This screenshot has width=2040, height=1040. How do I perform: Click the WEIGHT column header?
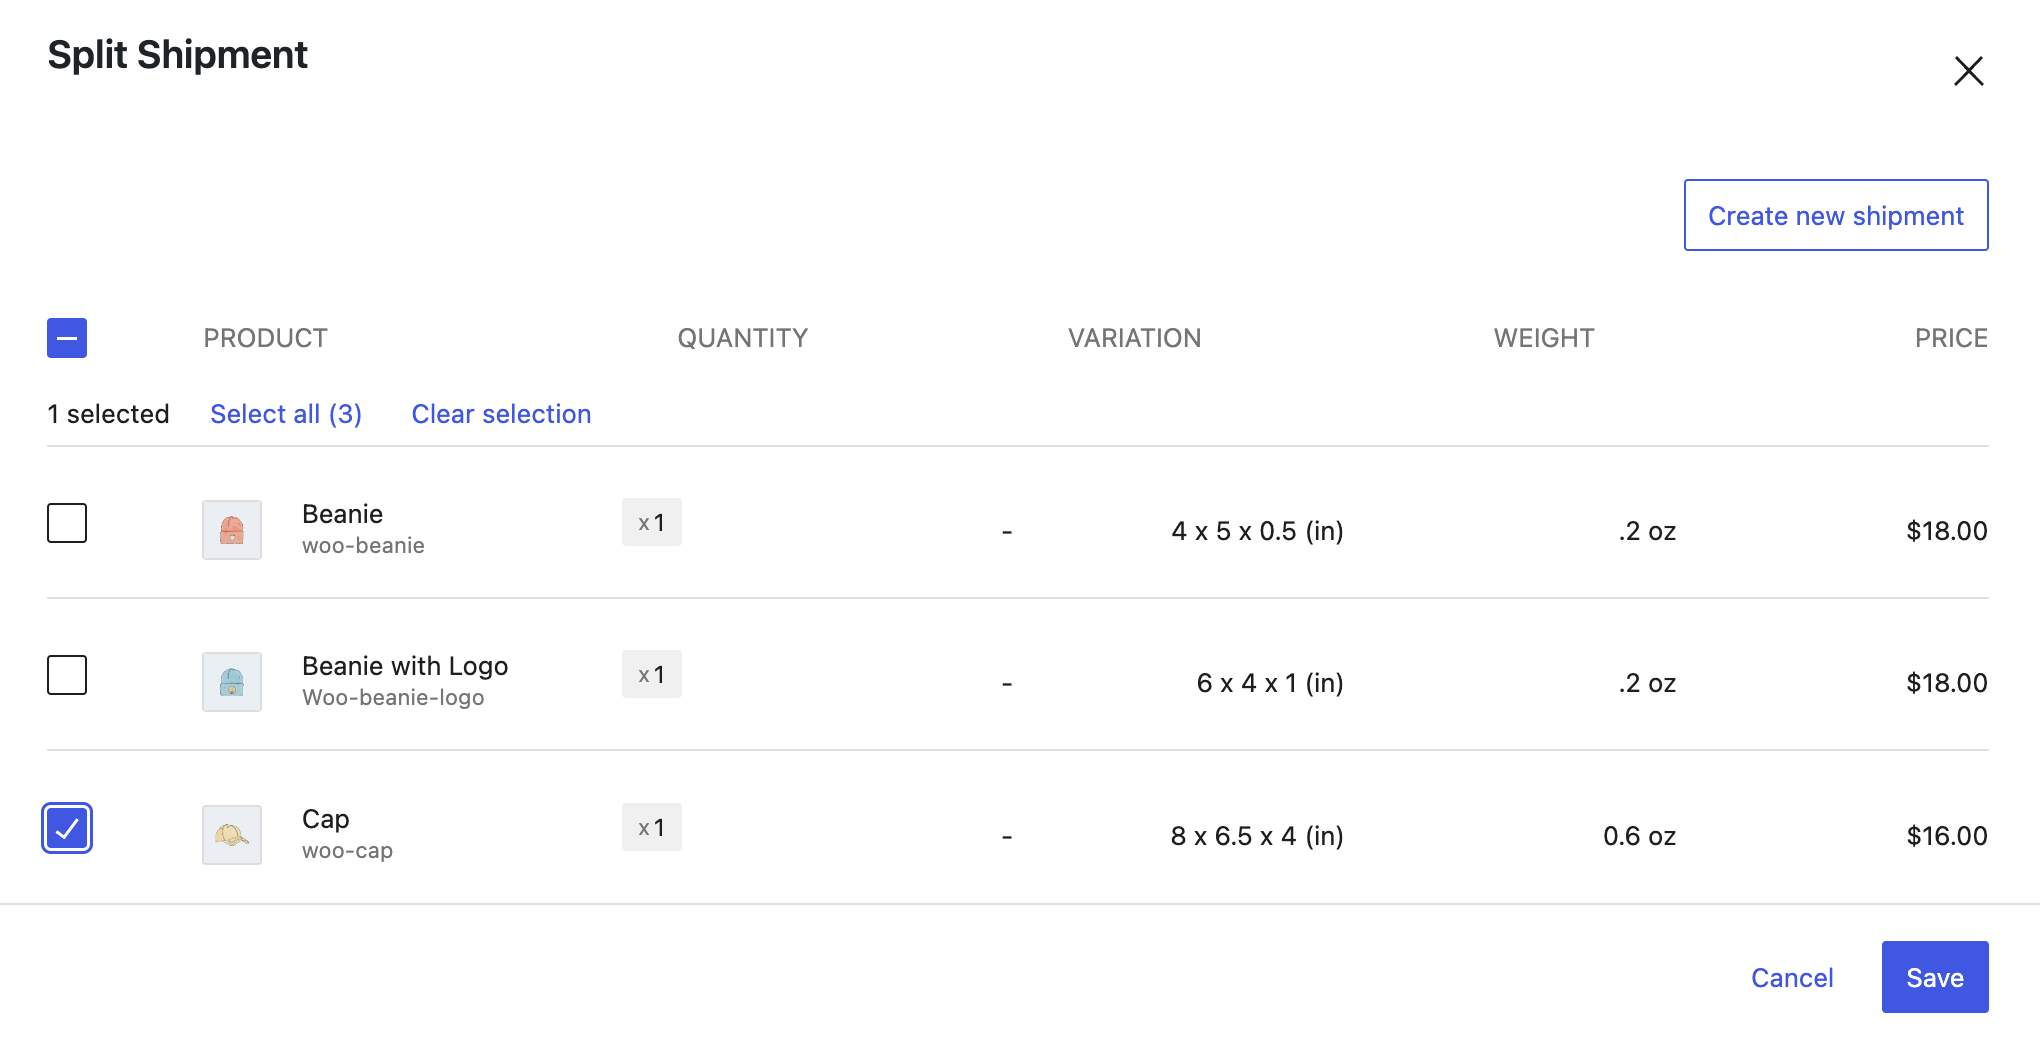point(1543,338)
